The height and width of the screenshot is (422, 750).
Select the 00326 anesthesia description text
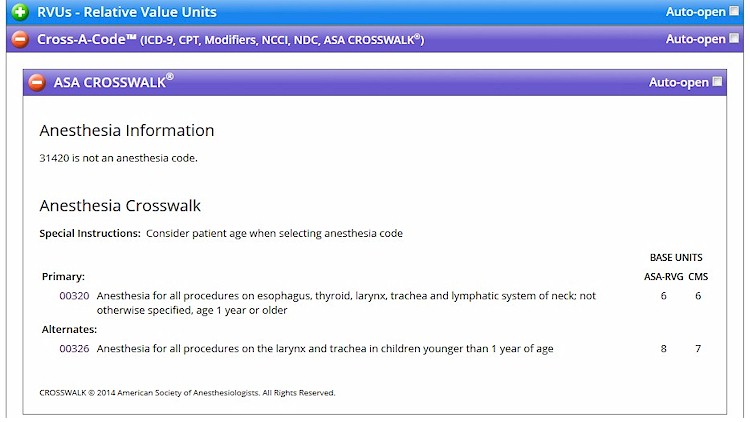[x=325, y=348]
